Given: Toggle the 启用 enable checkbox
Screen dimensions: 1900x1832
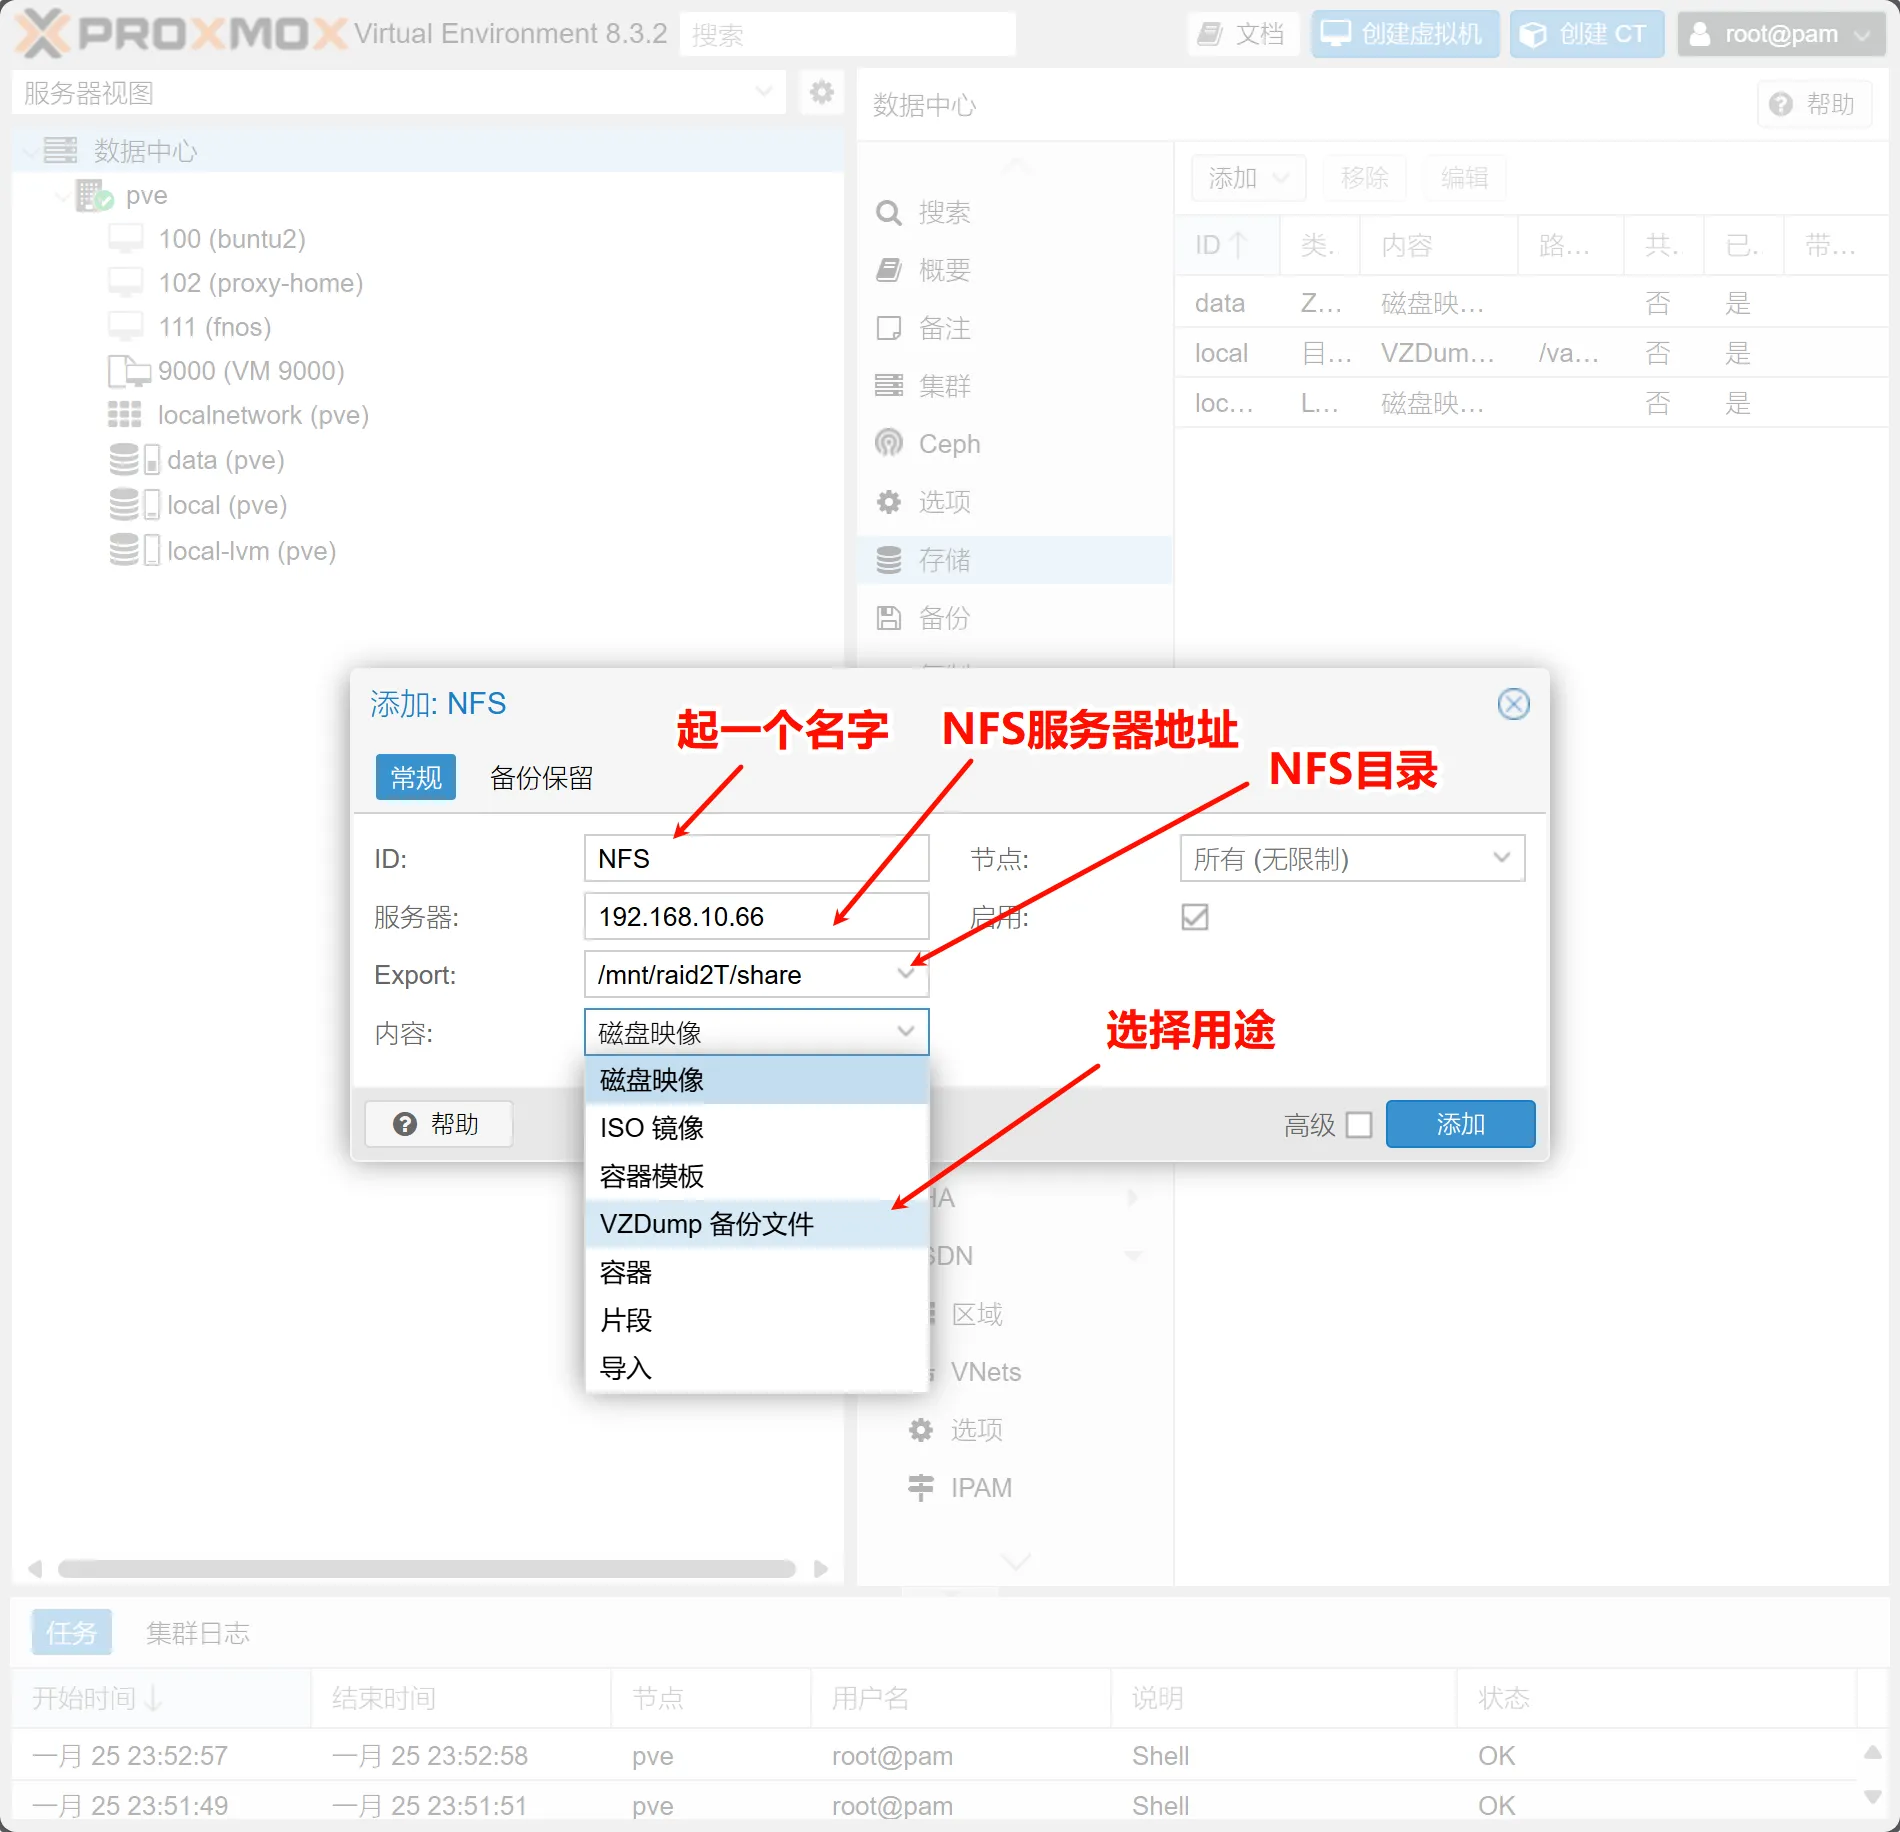Looking at the screenshot, I should (1195, 917).
